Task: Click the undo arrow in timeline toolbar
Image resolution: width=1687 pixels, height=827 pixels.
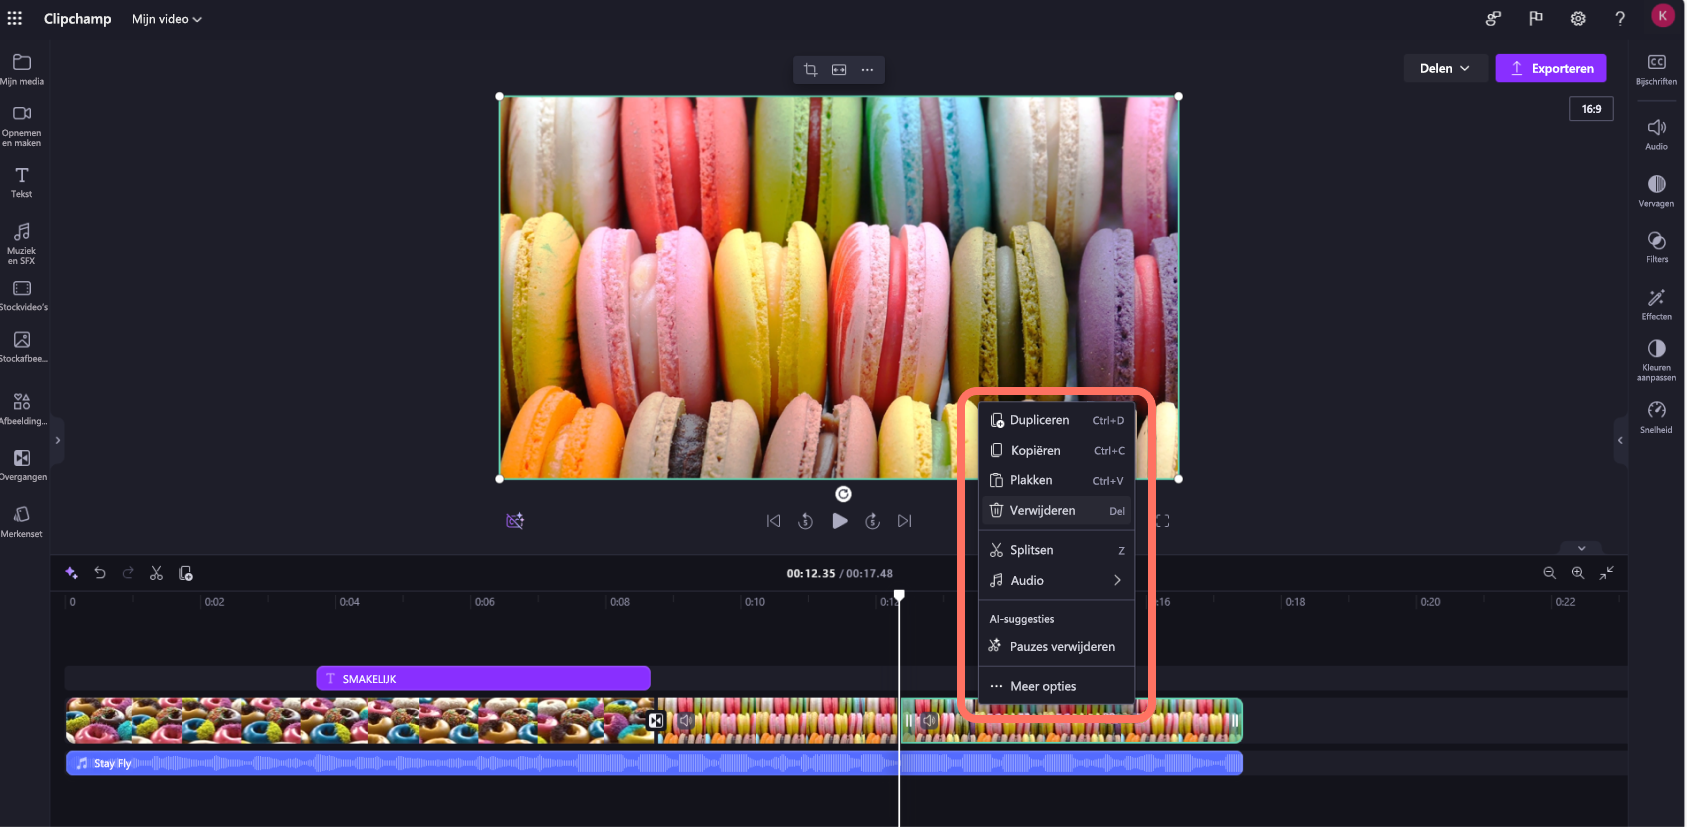Action: (x=100, y=573)
